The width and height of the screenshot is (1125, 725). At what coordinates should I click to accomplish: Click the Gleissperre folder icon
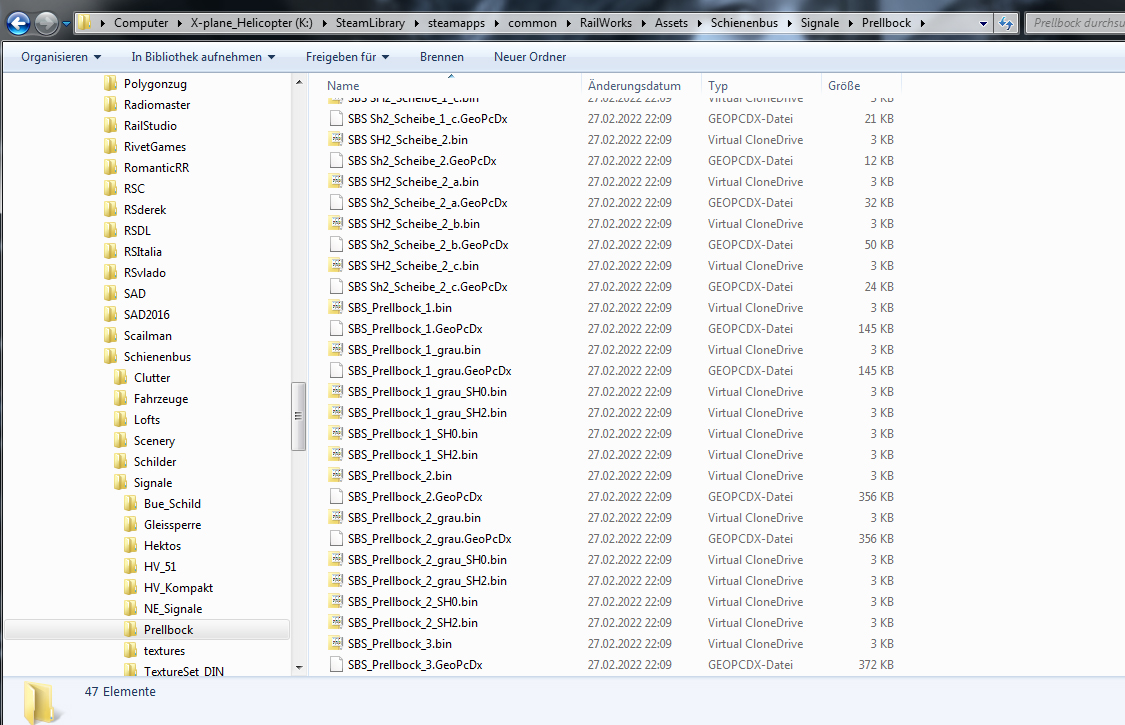point(131,525)
